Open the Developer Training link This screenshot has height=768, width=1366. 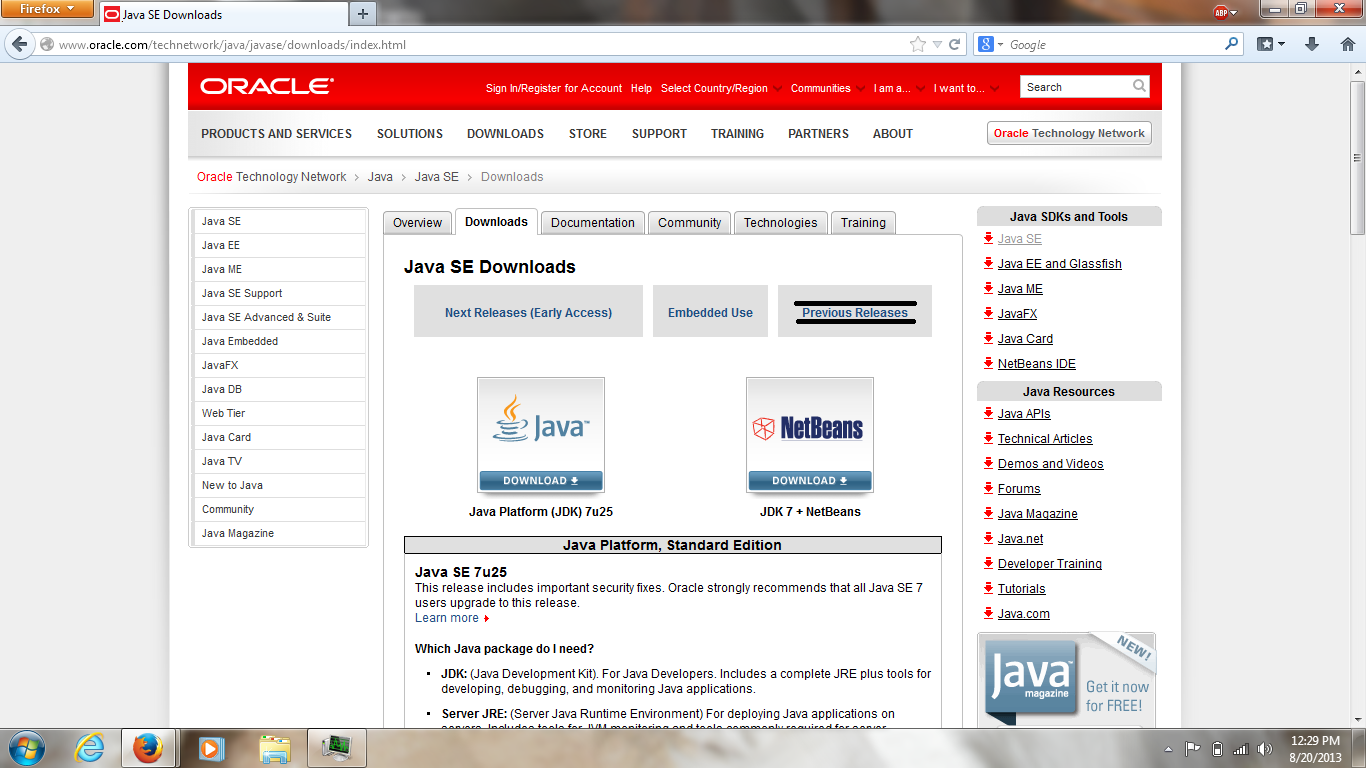click(1050, 563)
